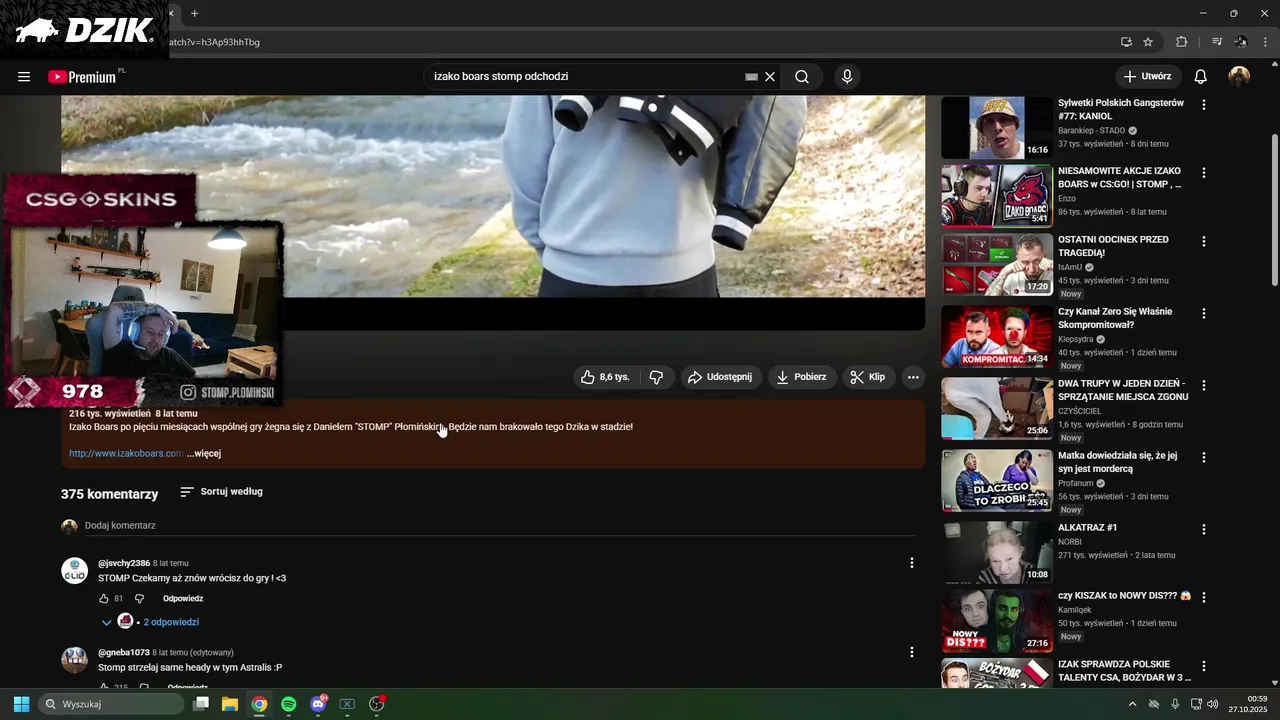
Task: Open Spotify from the taskbar
Action: (x=289, y=704)
